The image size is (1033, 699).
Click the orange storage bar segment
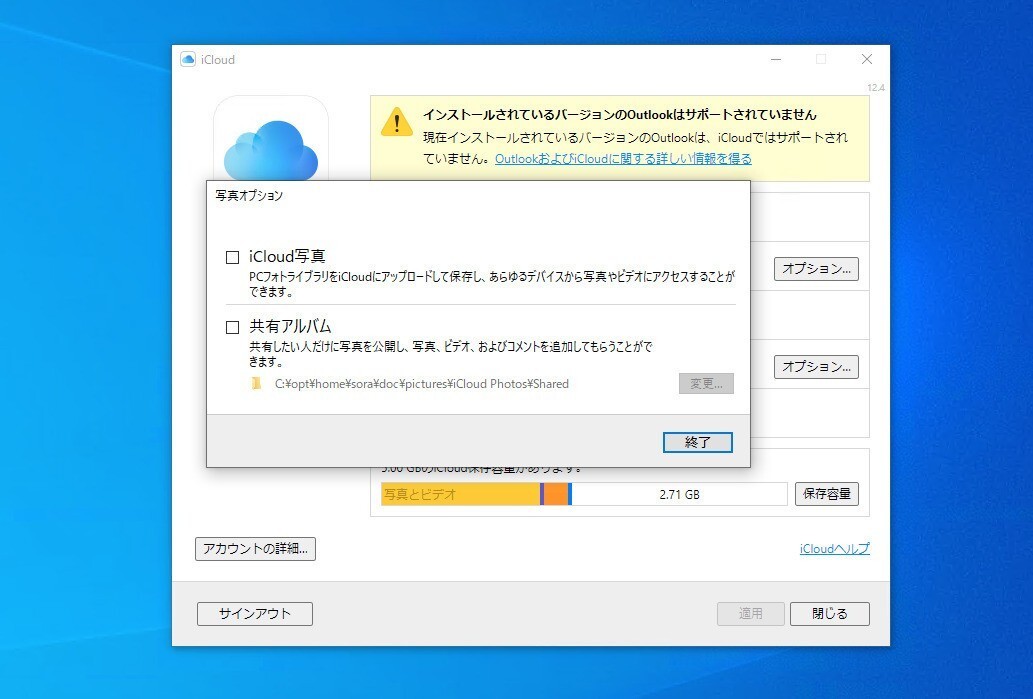coord(556,494)
